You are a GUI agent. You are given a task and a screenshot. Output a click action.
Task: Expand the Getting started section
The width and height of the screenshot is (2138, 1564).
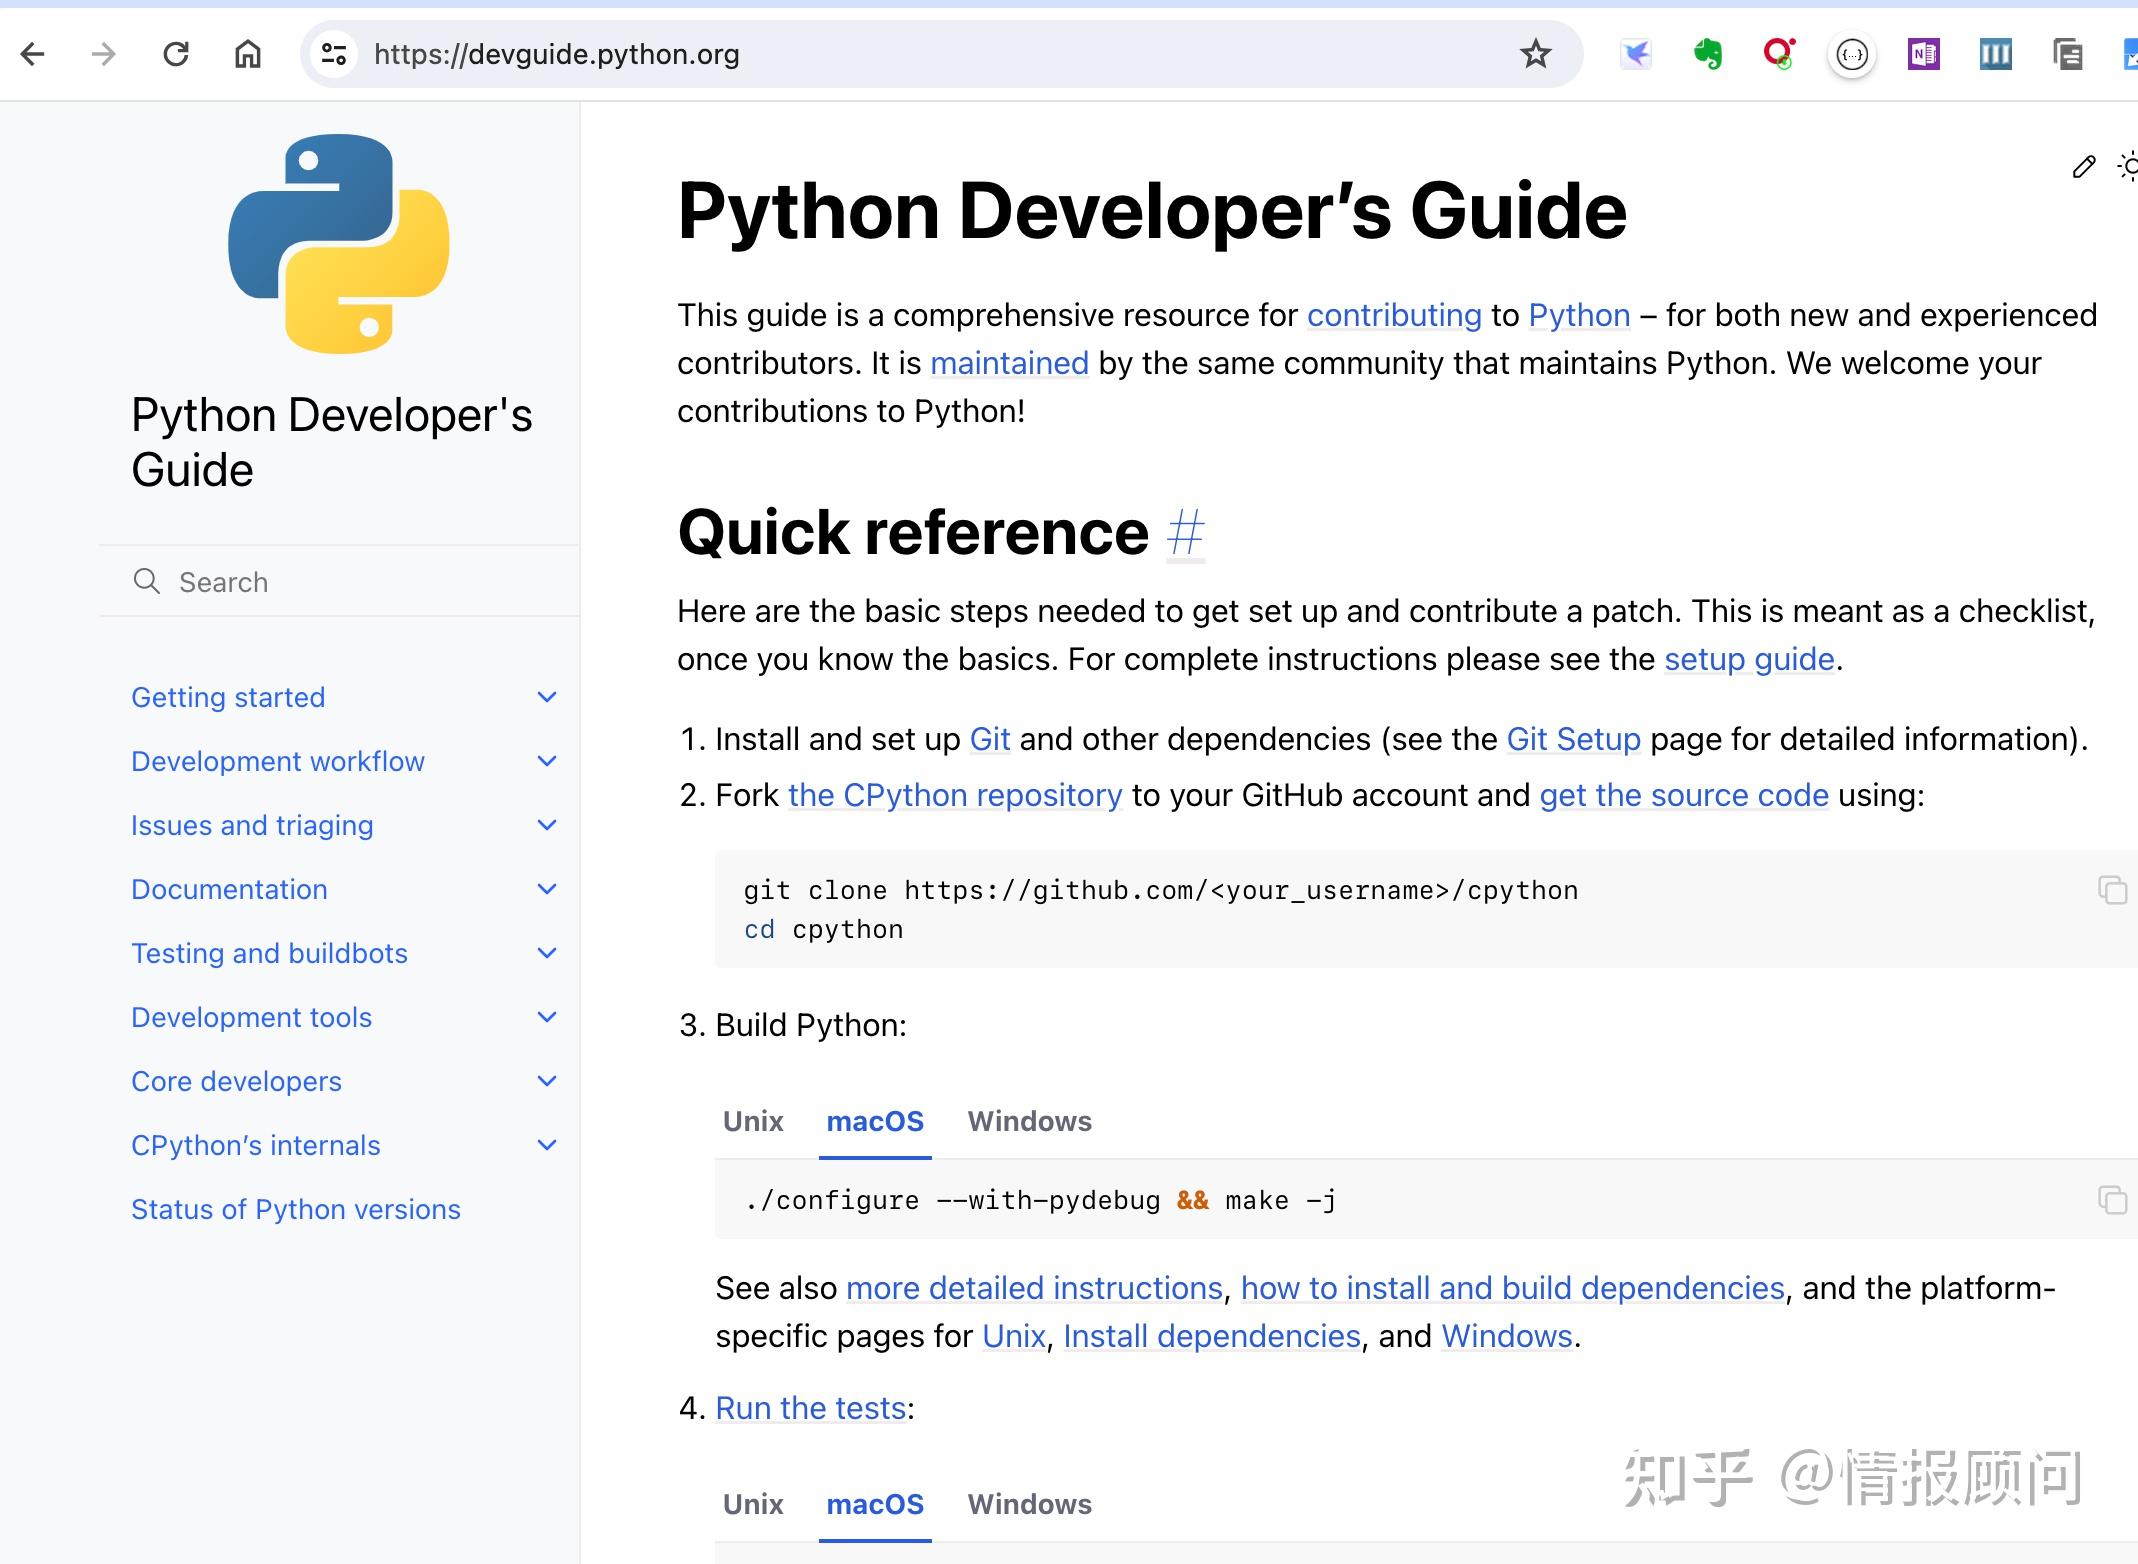547,696
